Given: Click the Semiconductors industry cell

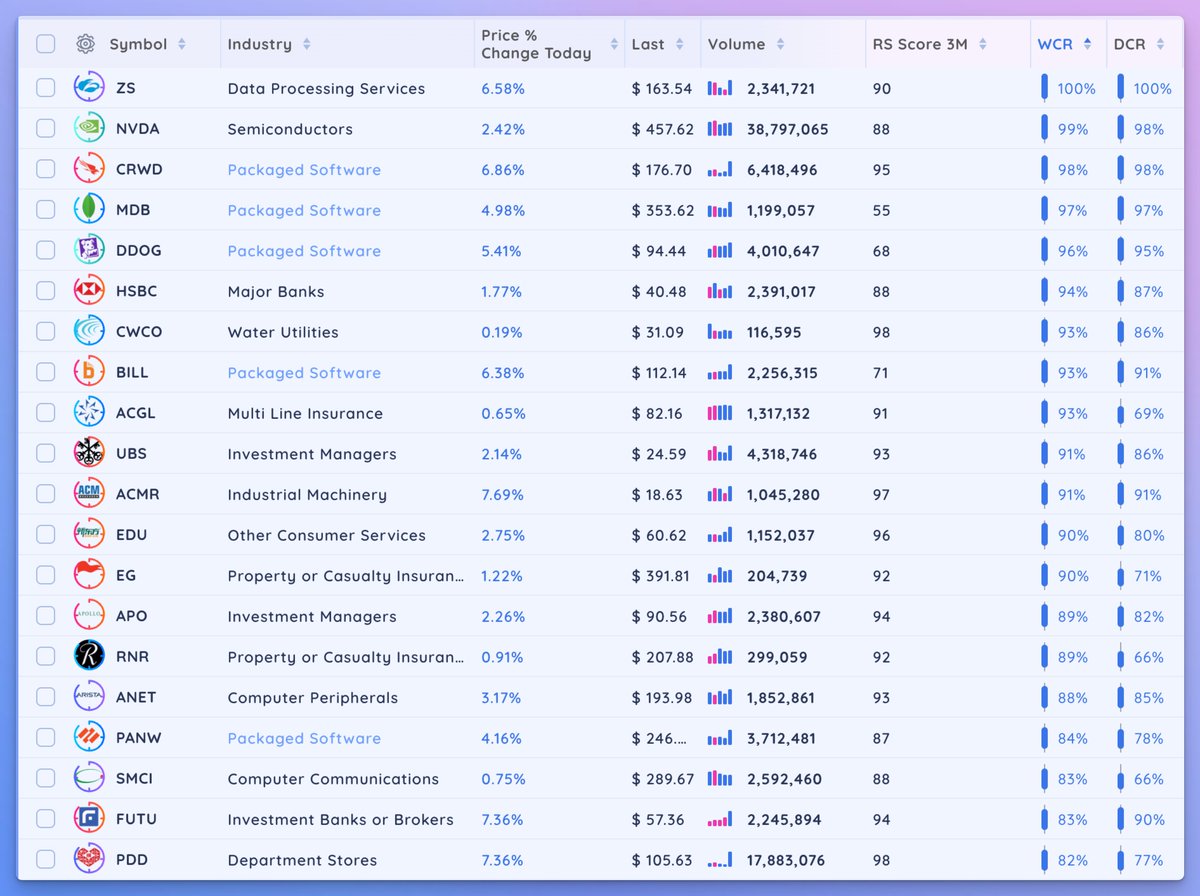Looking at the screenshot, I should point(290,129).
